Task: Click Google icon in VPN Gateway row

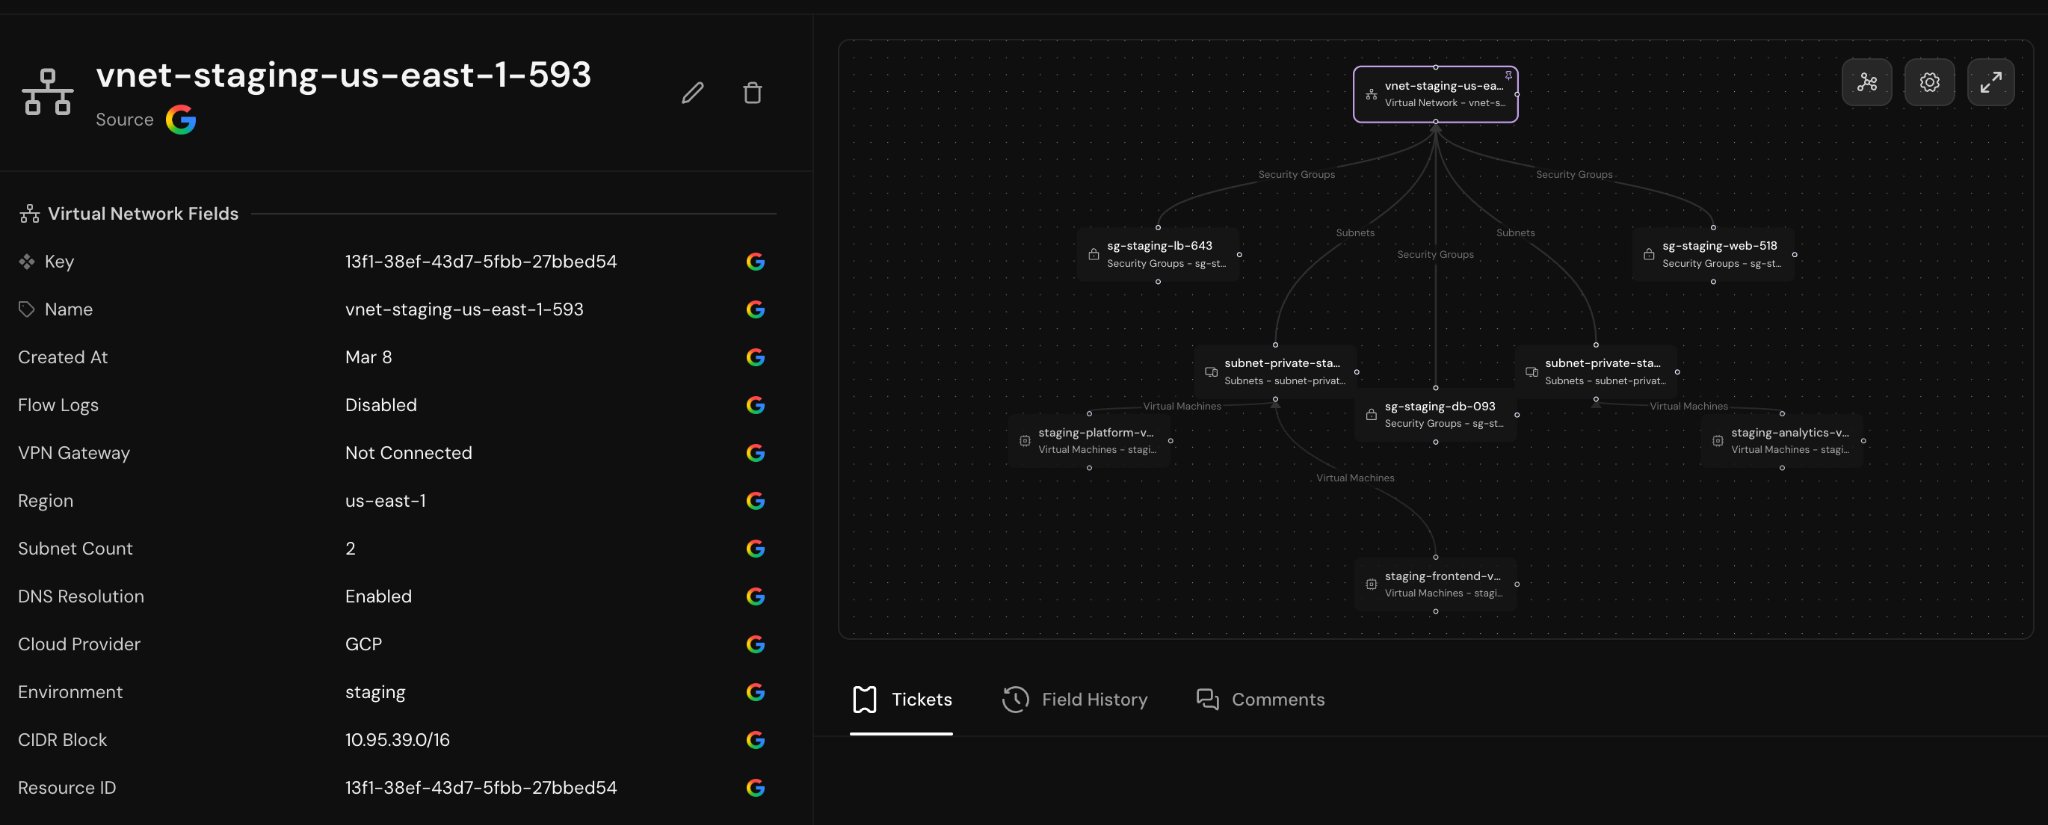Action: click(756, 453)
